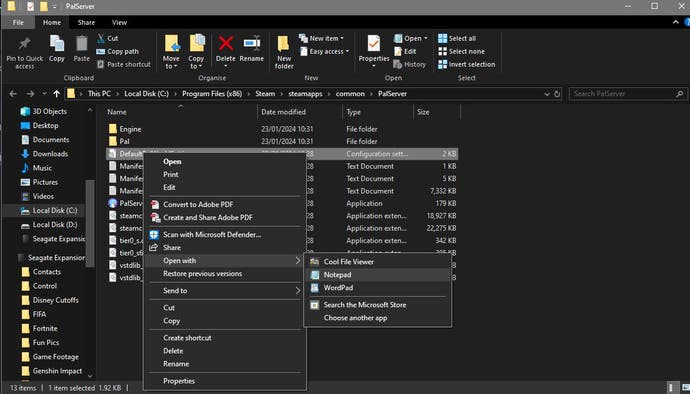
Task: Sort by the Type column header
Action: 353,112
